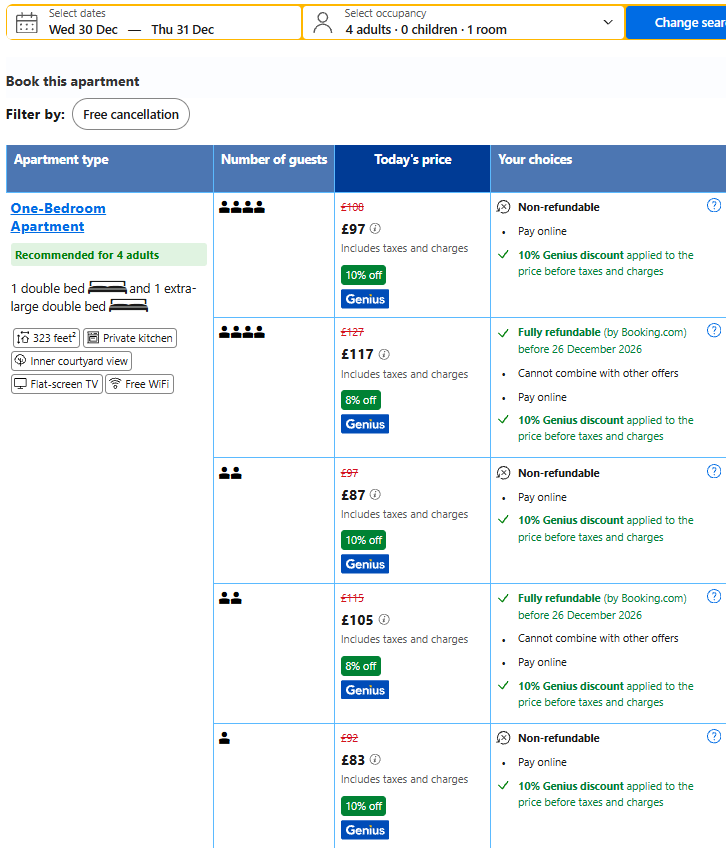This screenshot has height=848, width=726.
Task: Toggle the Free cancellation filter
Action: click(x=131, y=114)
